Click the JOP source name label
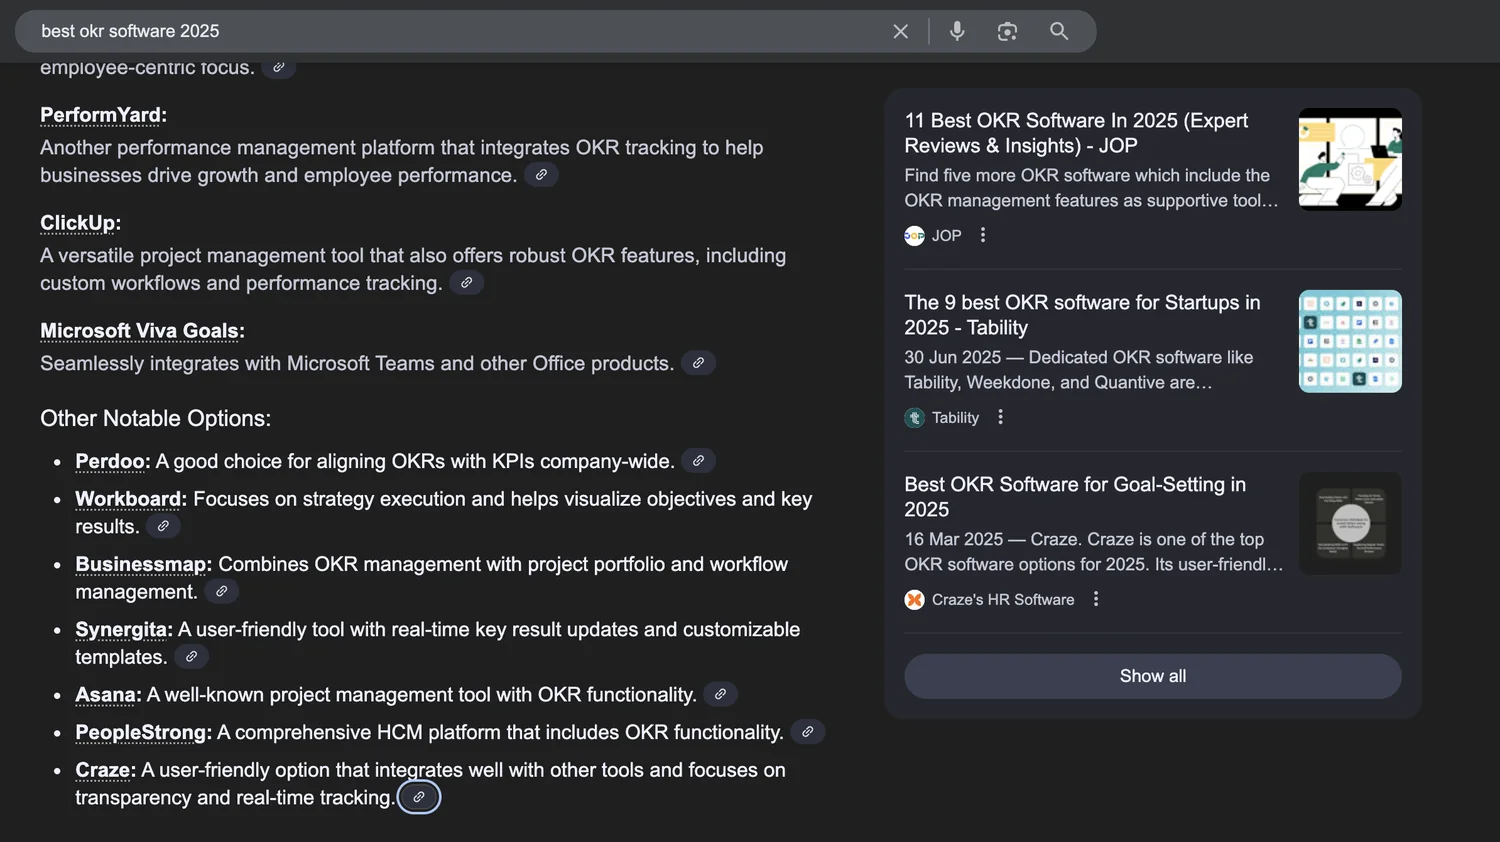This screenshot has width=1500, height=842. click(946, 235)
